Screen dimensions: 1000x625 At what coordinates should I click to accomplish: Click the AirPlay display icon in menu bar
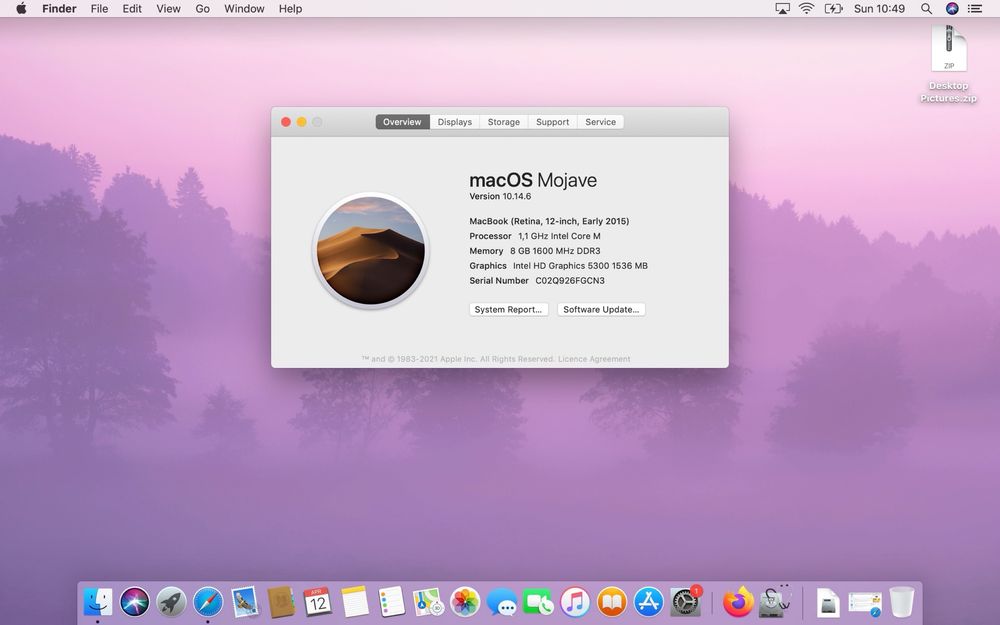(x=783, y=8)
